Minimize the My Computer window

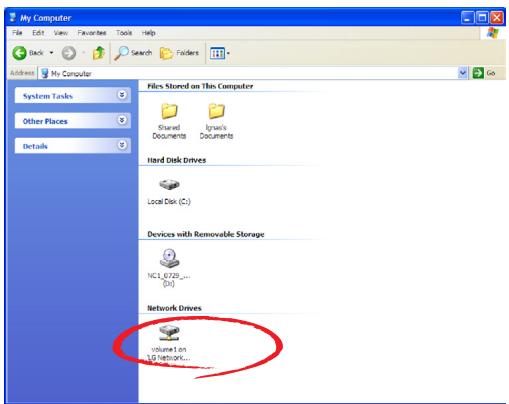point(467,17)
